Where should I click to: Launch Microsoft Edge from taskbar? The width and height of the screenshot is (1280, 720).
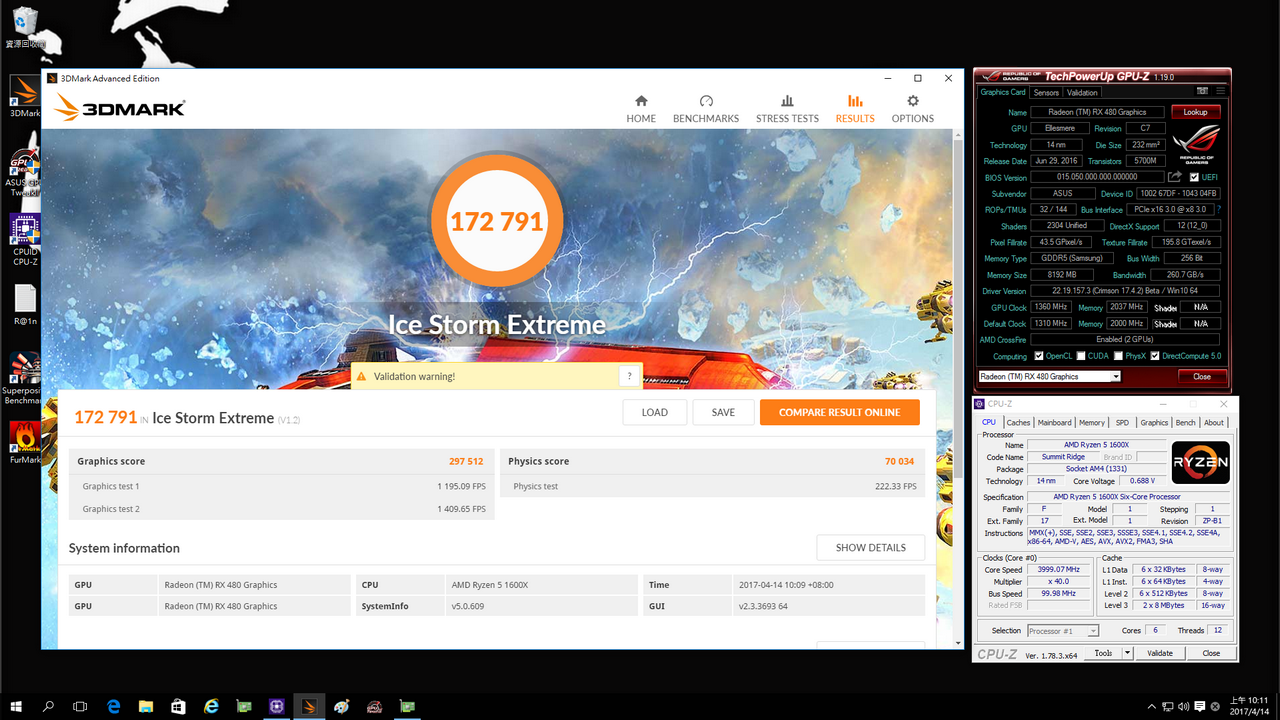(114, 706)
